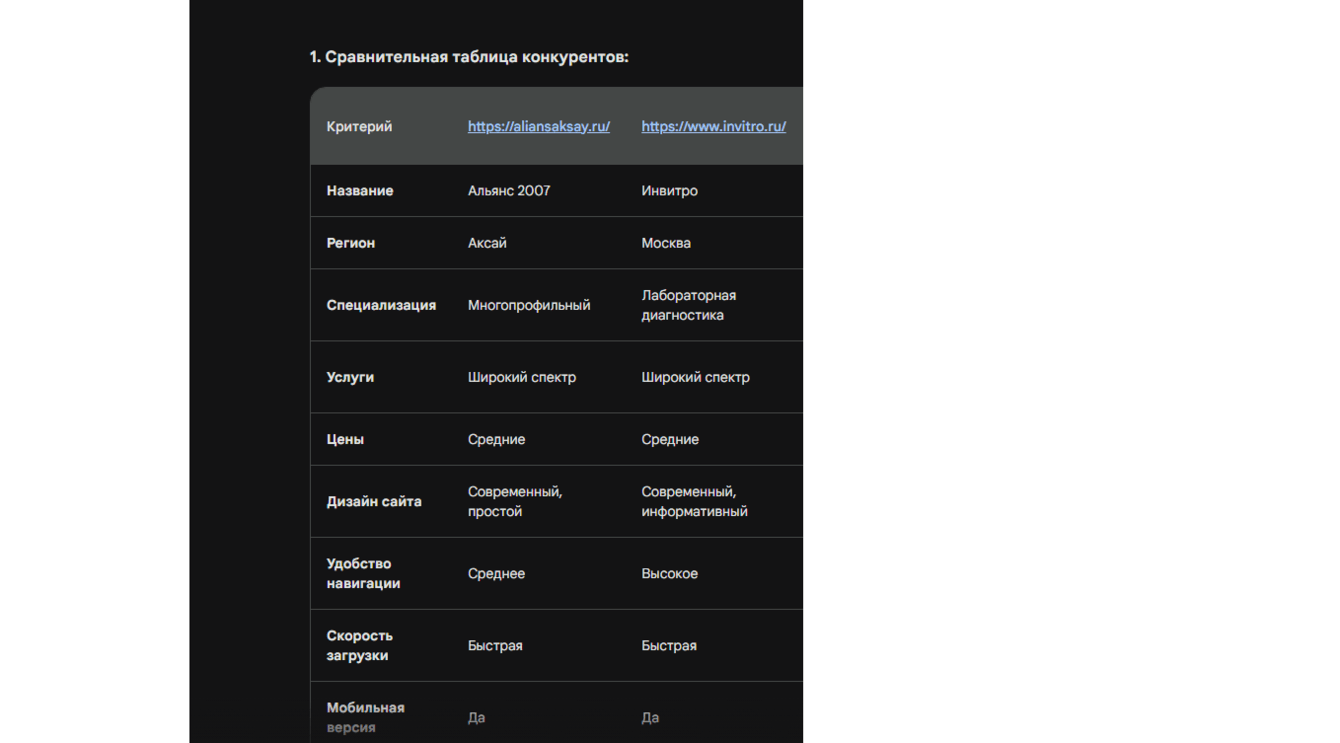Click the 'Критерий' column header
Screen dimensions: 1340x743
coord(359,127)
